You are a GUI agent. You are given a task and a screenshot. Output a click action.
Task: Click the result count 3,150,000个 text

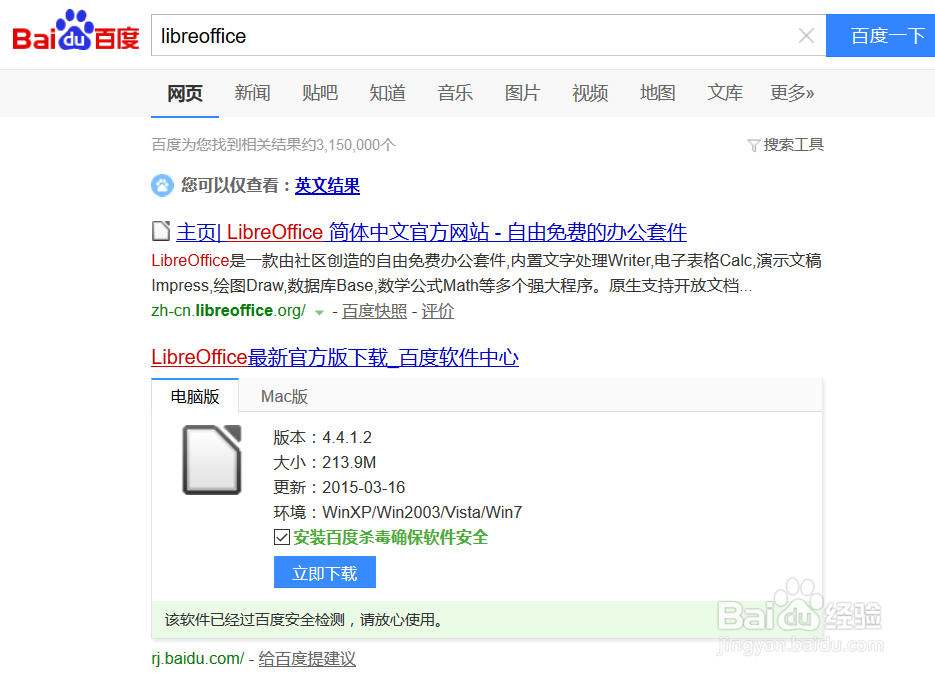coord(355,145)
